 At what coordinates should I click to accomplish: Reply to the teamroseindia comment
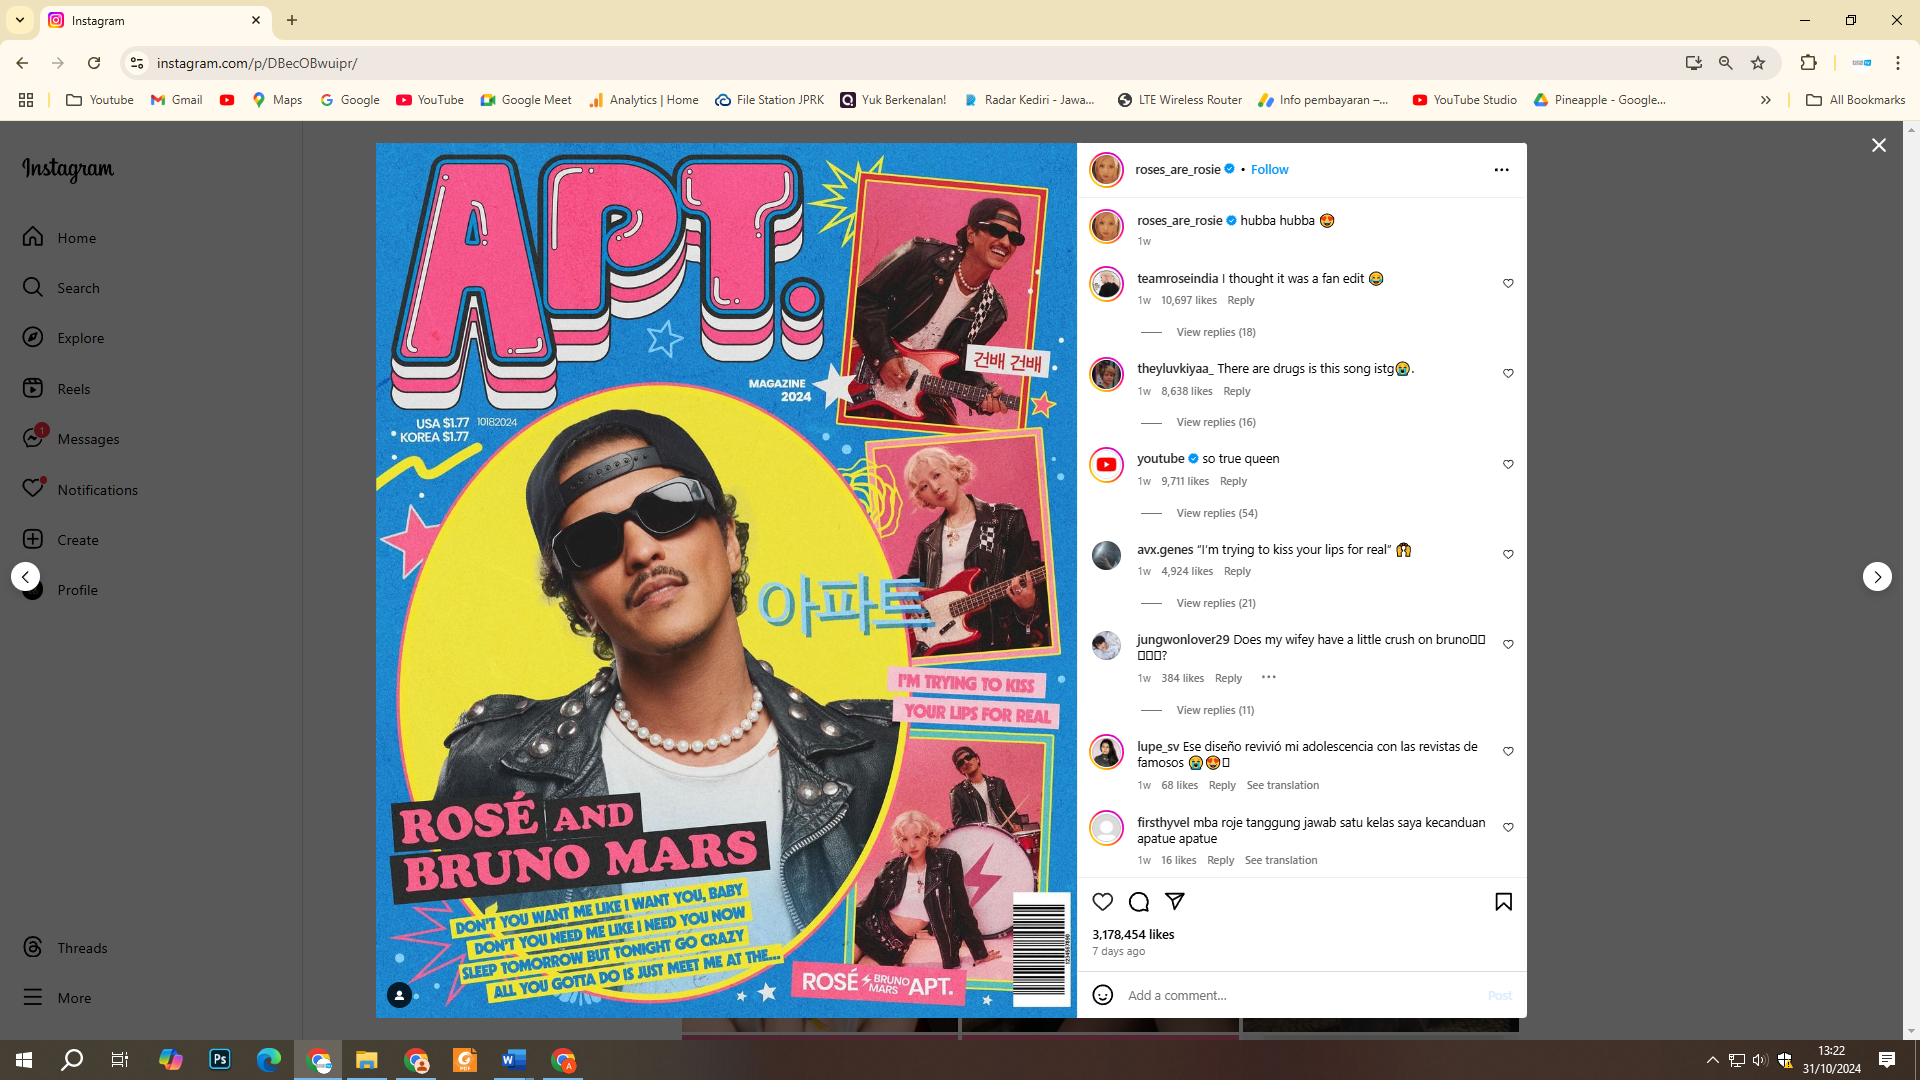click(x=1240, y=301)
